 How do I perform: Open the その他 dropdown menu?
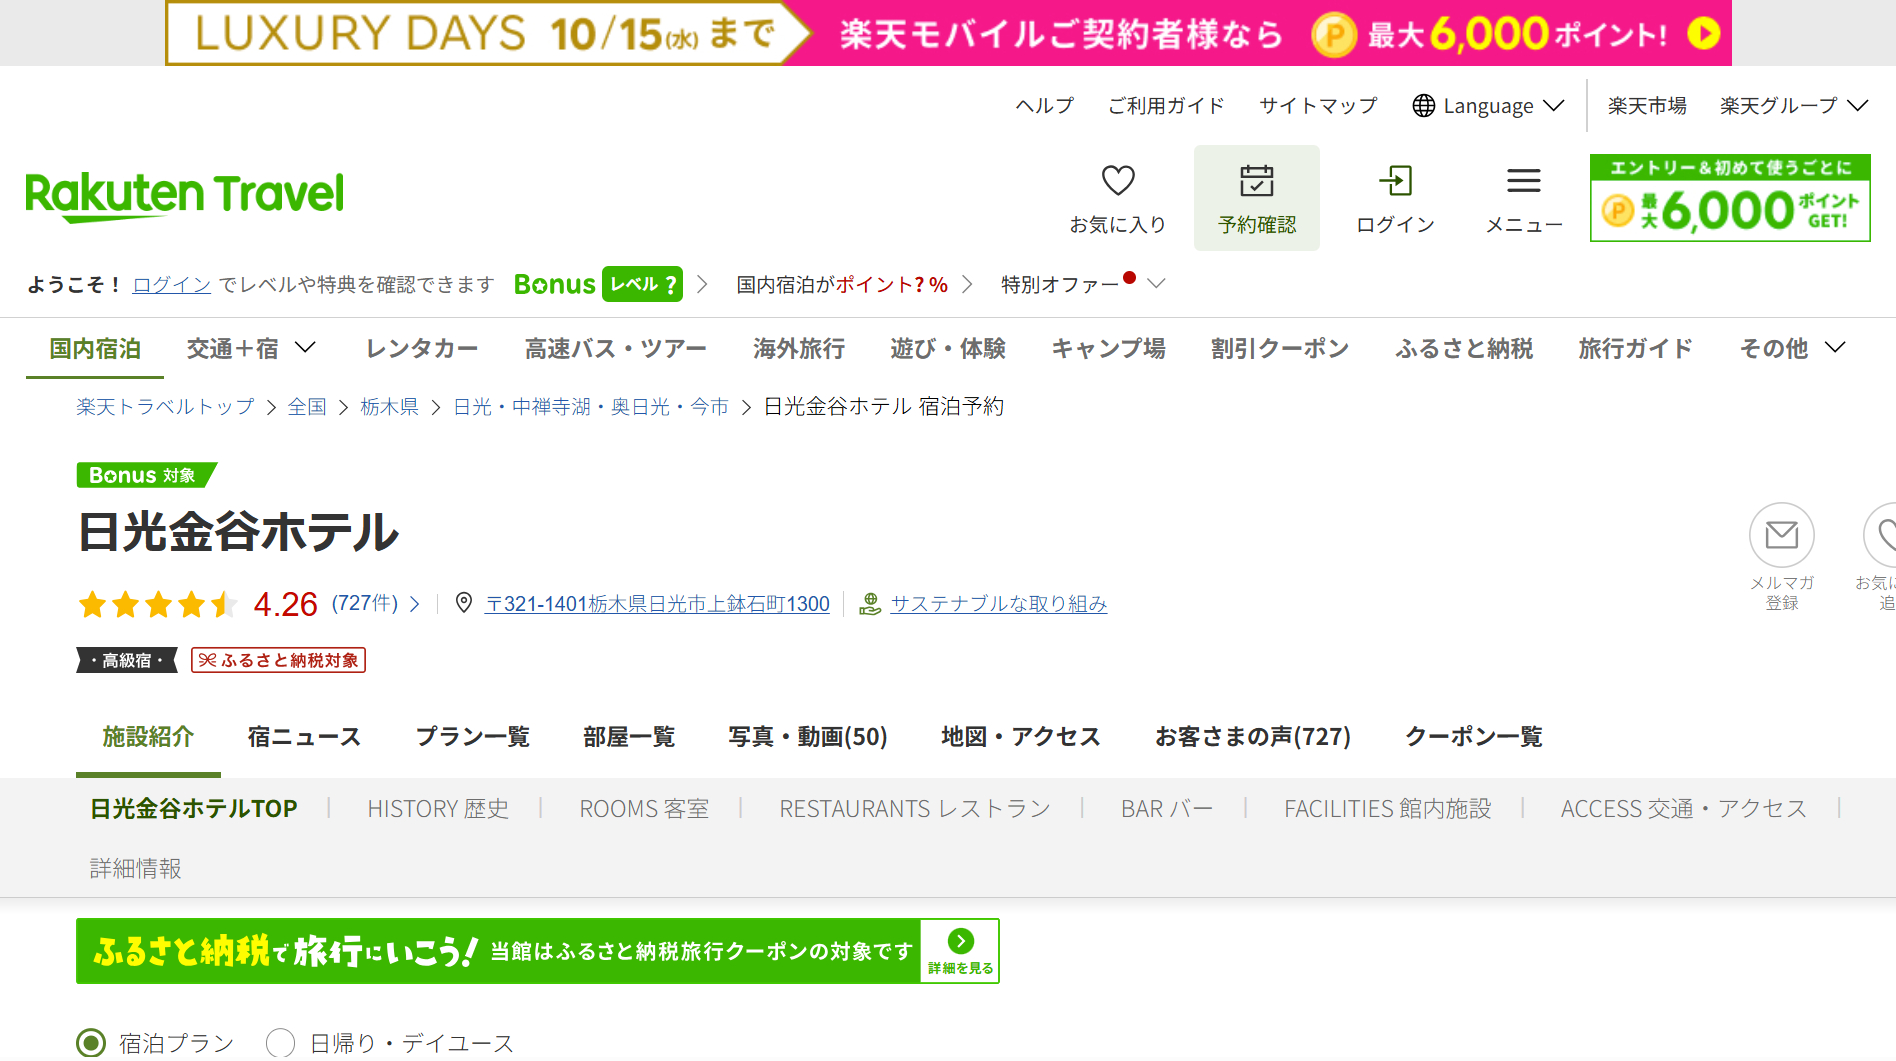tap(1838, 348)
